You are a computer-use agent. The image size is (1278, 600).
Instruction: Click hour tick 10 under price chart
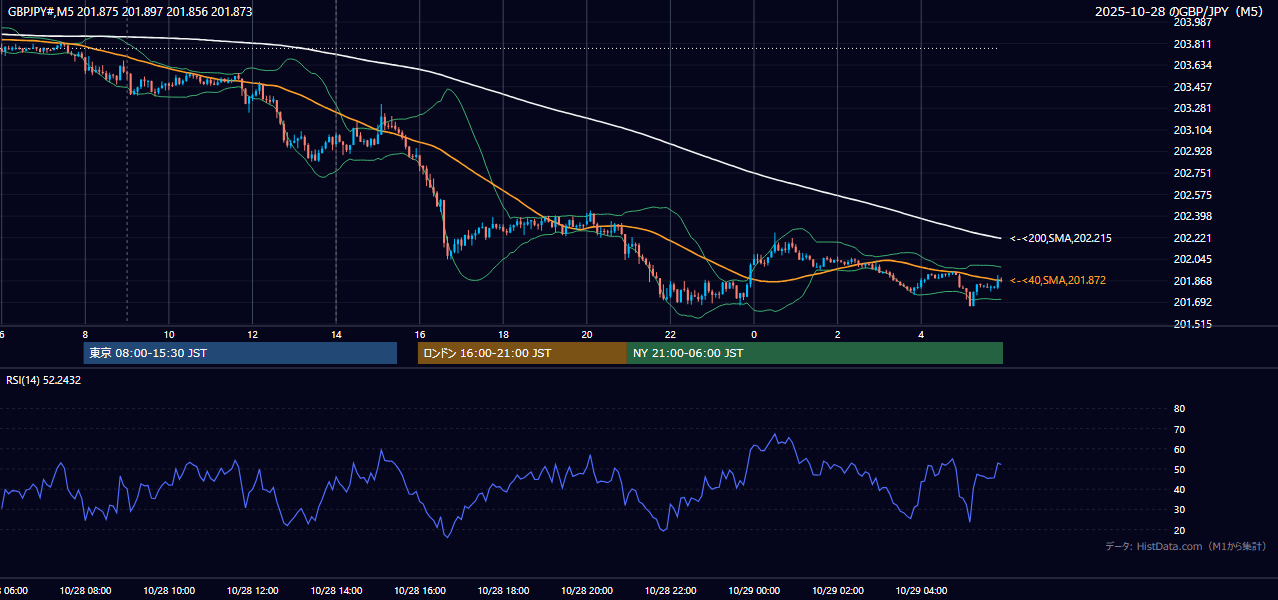tap(169, 334)
